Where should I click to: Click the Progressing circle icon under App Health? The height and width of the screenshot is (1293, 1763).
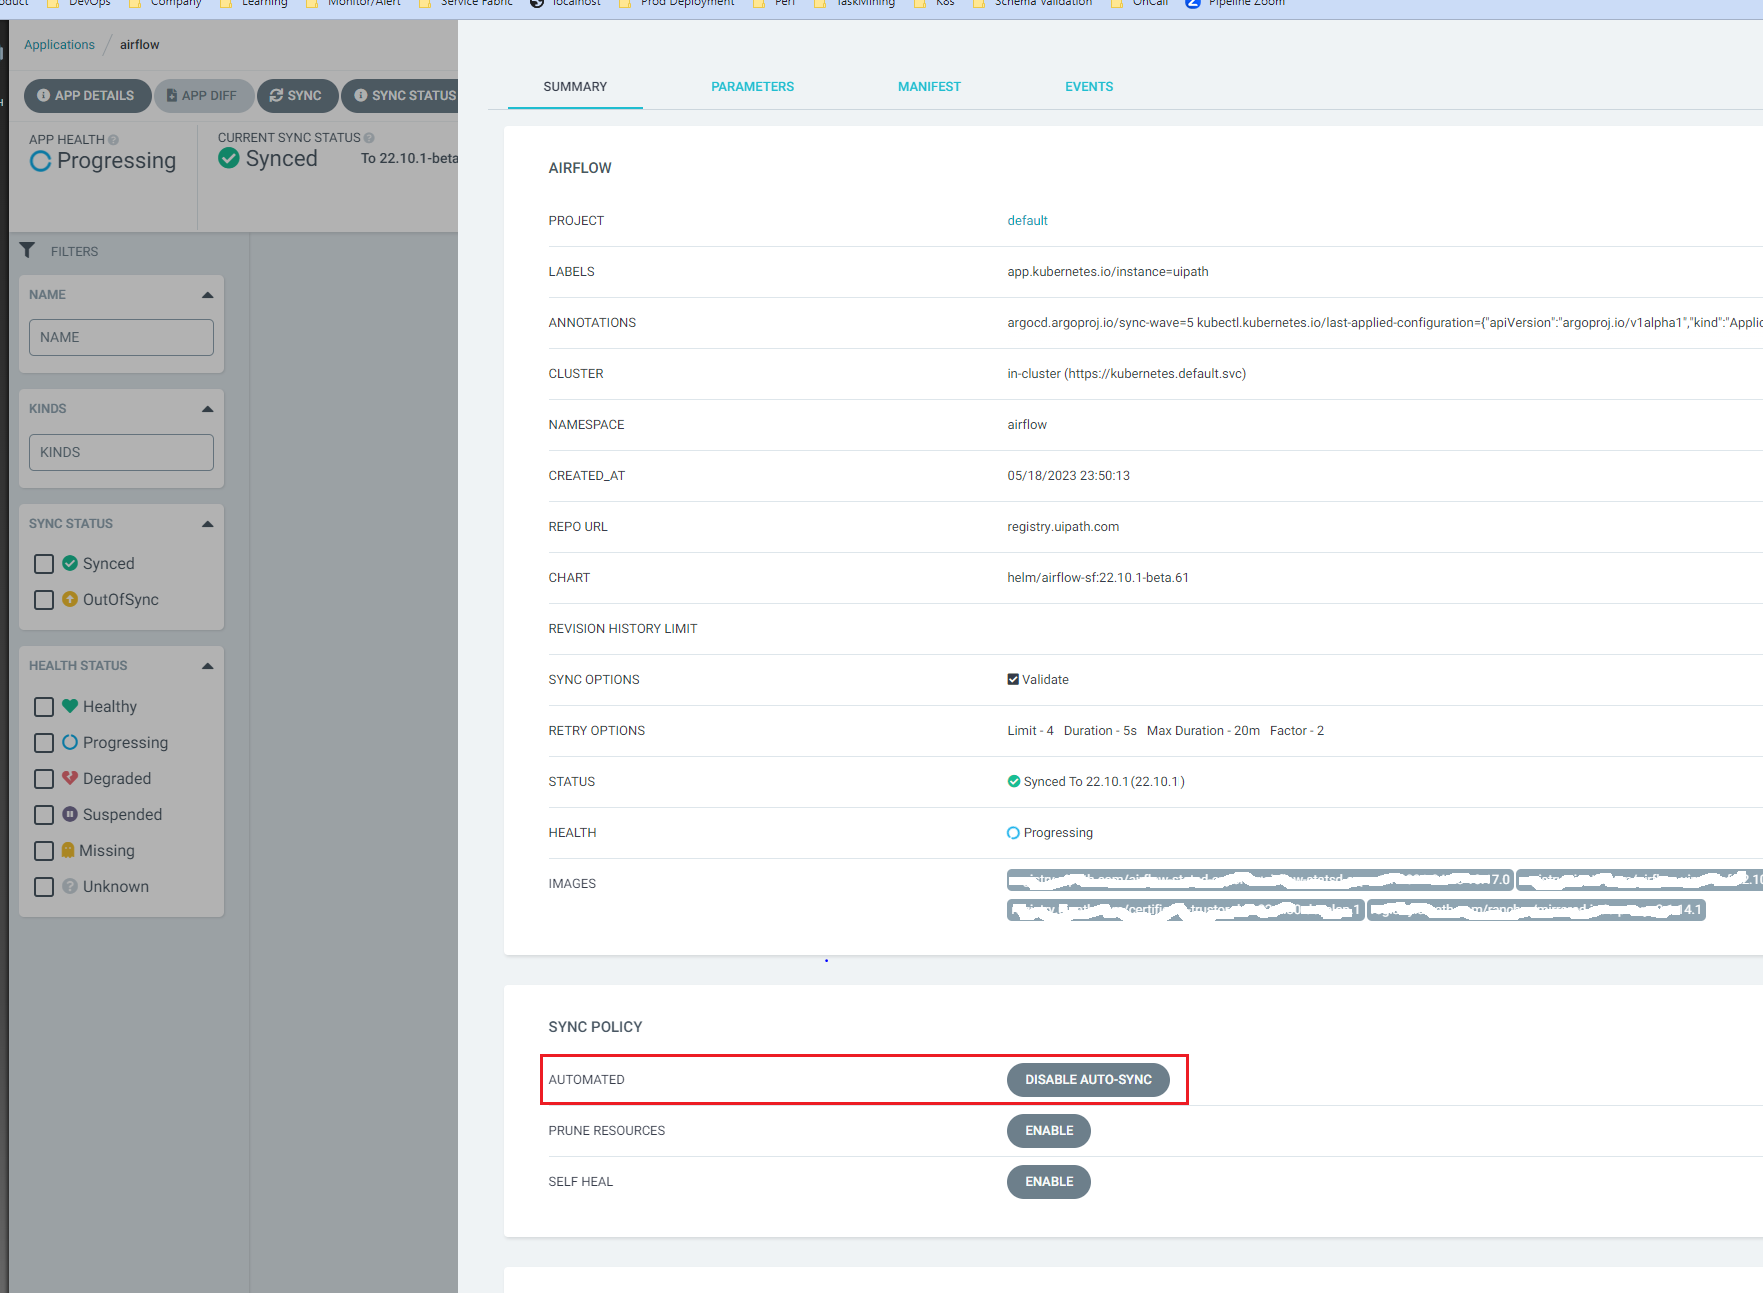[40, 161]
